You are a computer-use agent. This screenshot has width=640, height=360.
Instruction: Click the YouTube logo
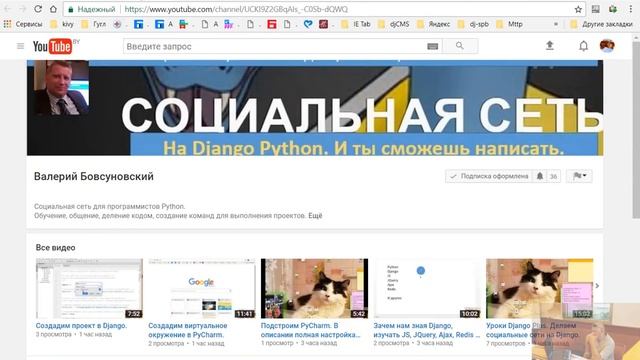(x=52, y=46)
